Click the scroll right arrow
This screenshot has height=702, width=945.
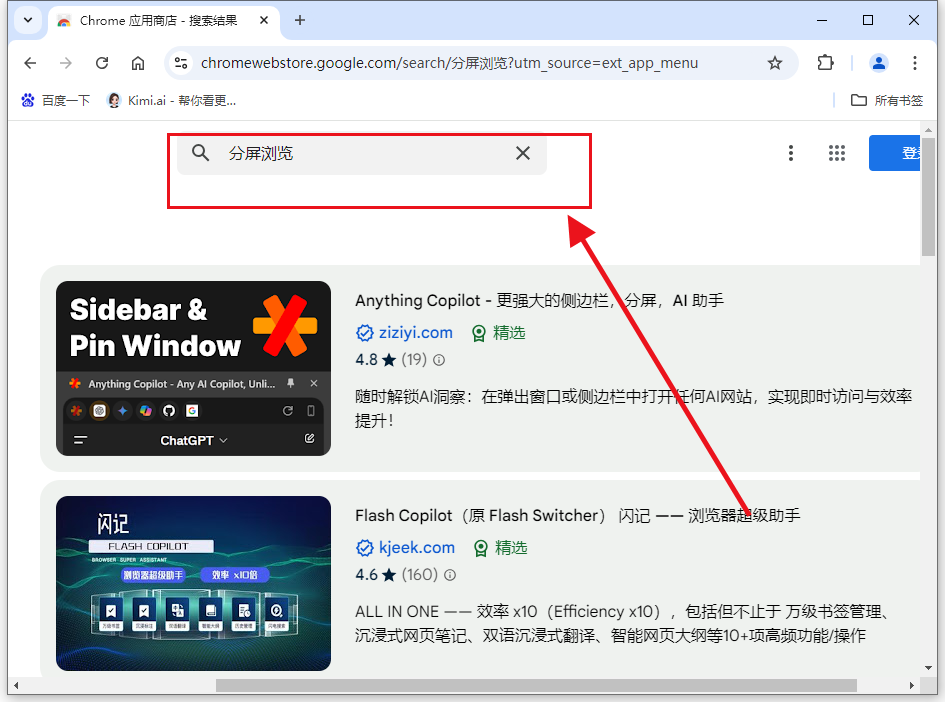912,686
